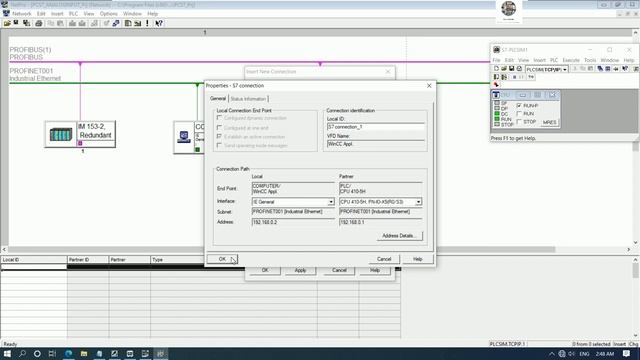Viewport: 640px width, 360px height.
Task: Open the Partner Interface dropdown (CPU 410-5H)
Action: click(418, 202)
